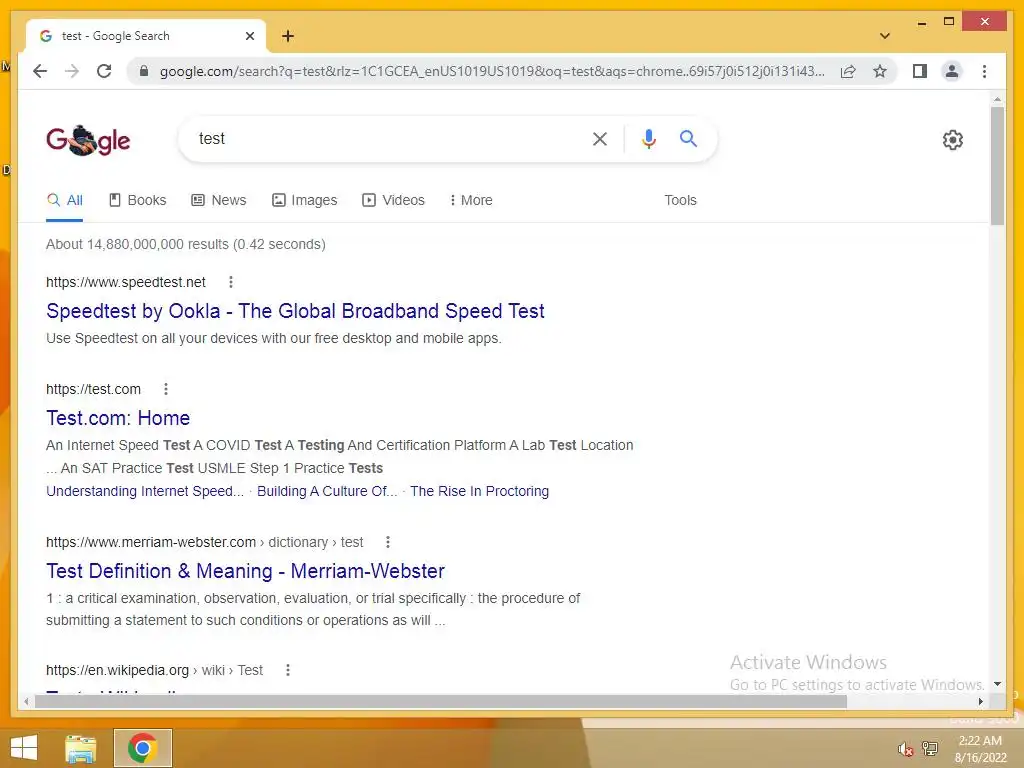The height and width of the screenshot is (768, 1024).
Task: Click the 'About 14,880,000,000 results' text
Action: (138, 244)
